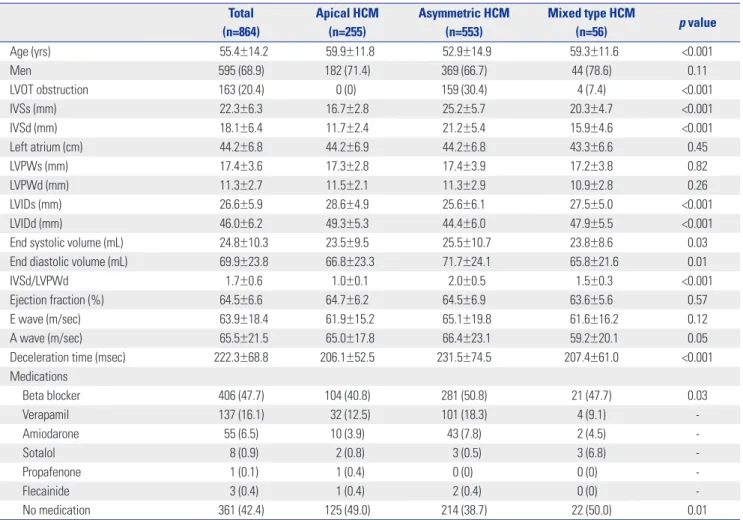Click the LVIDs mixed type value 27.5±5.0

[591, 204]
